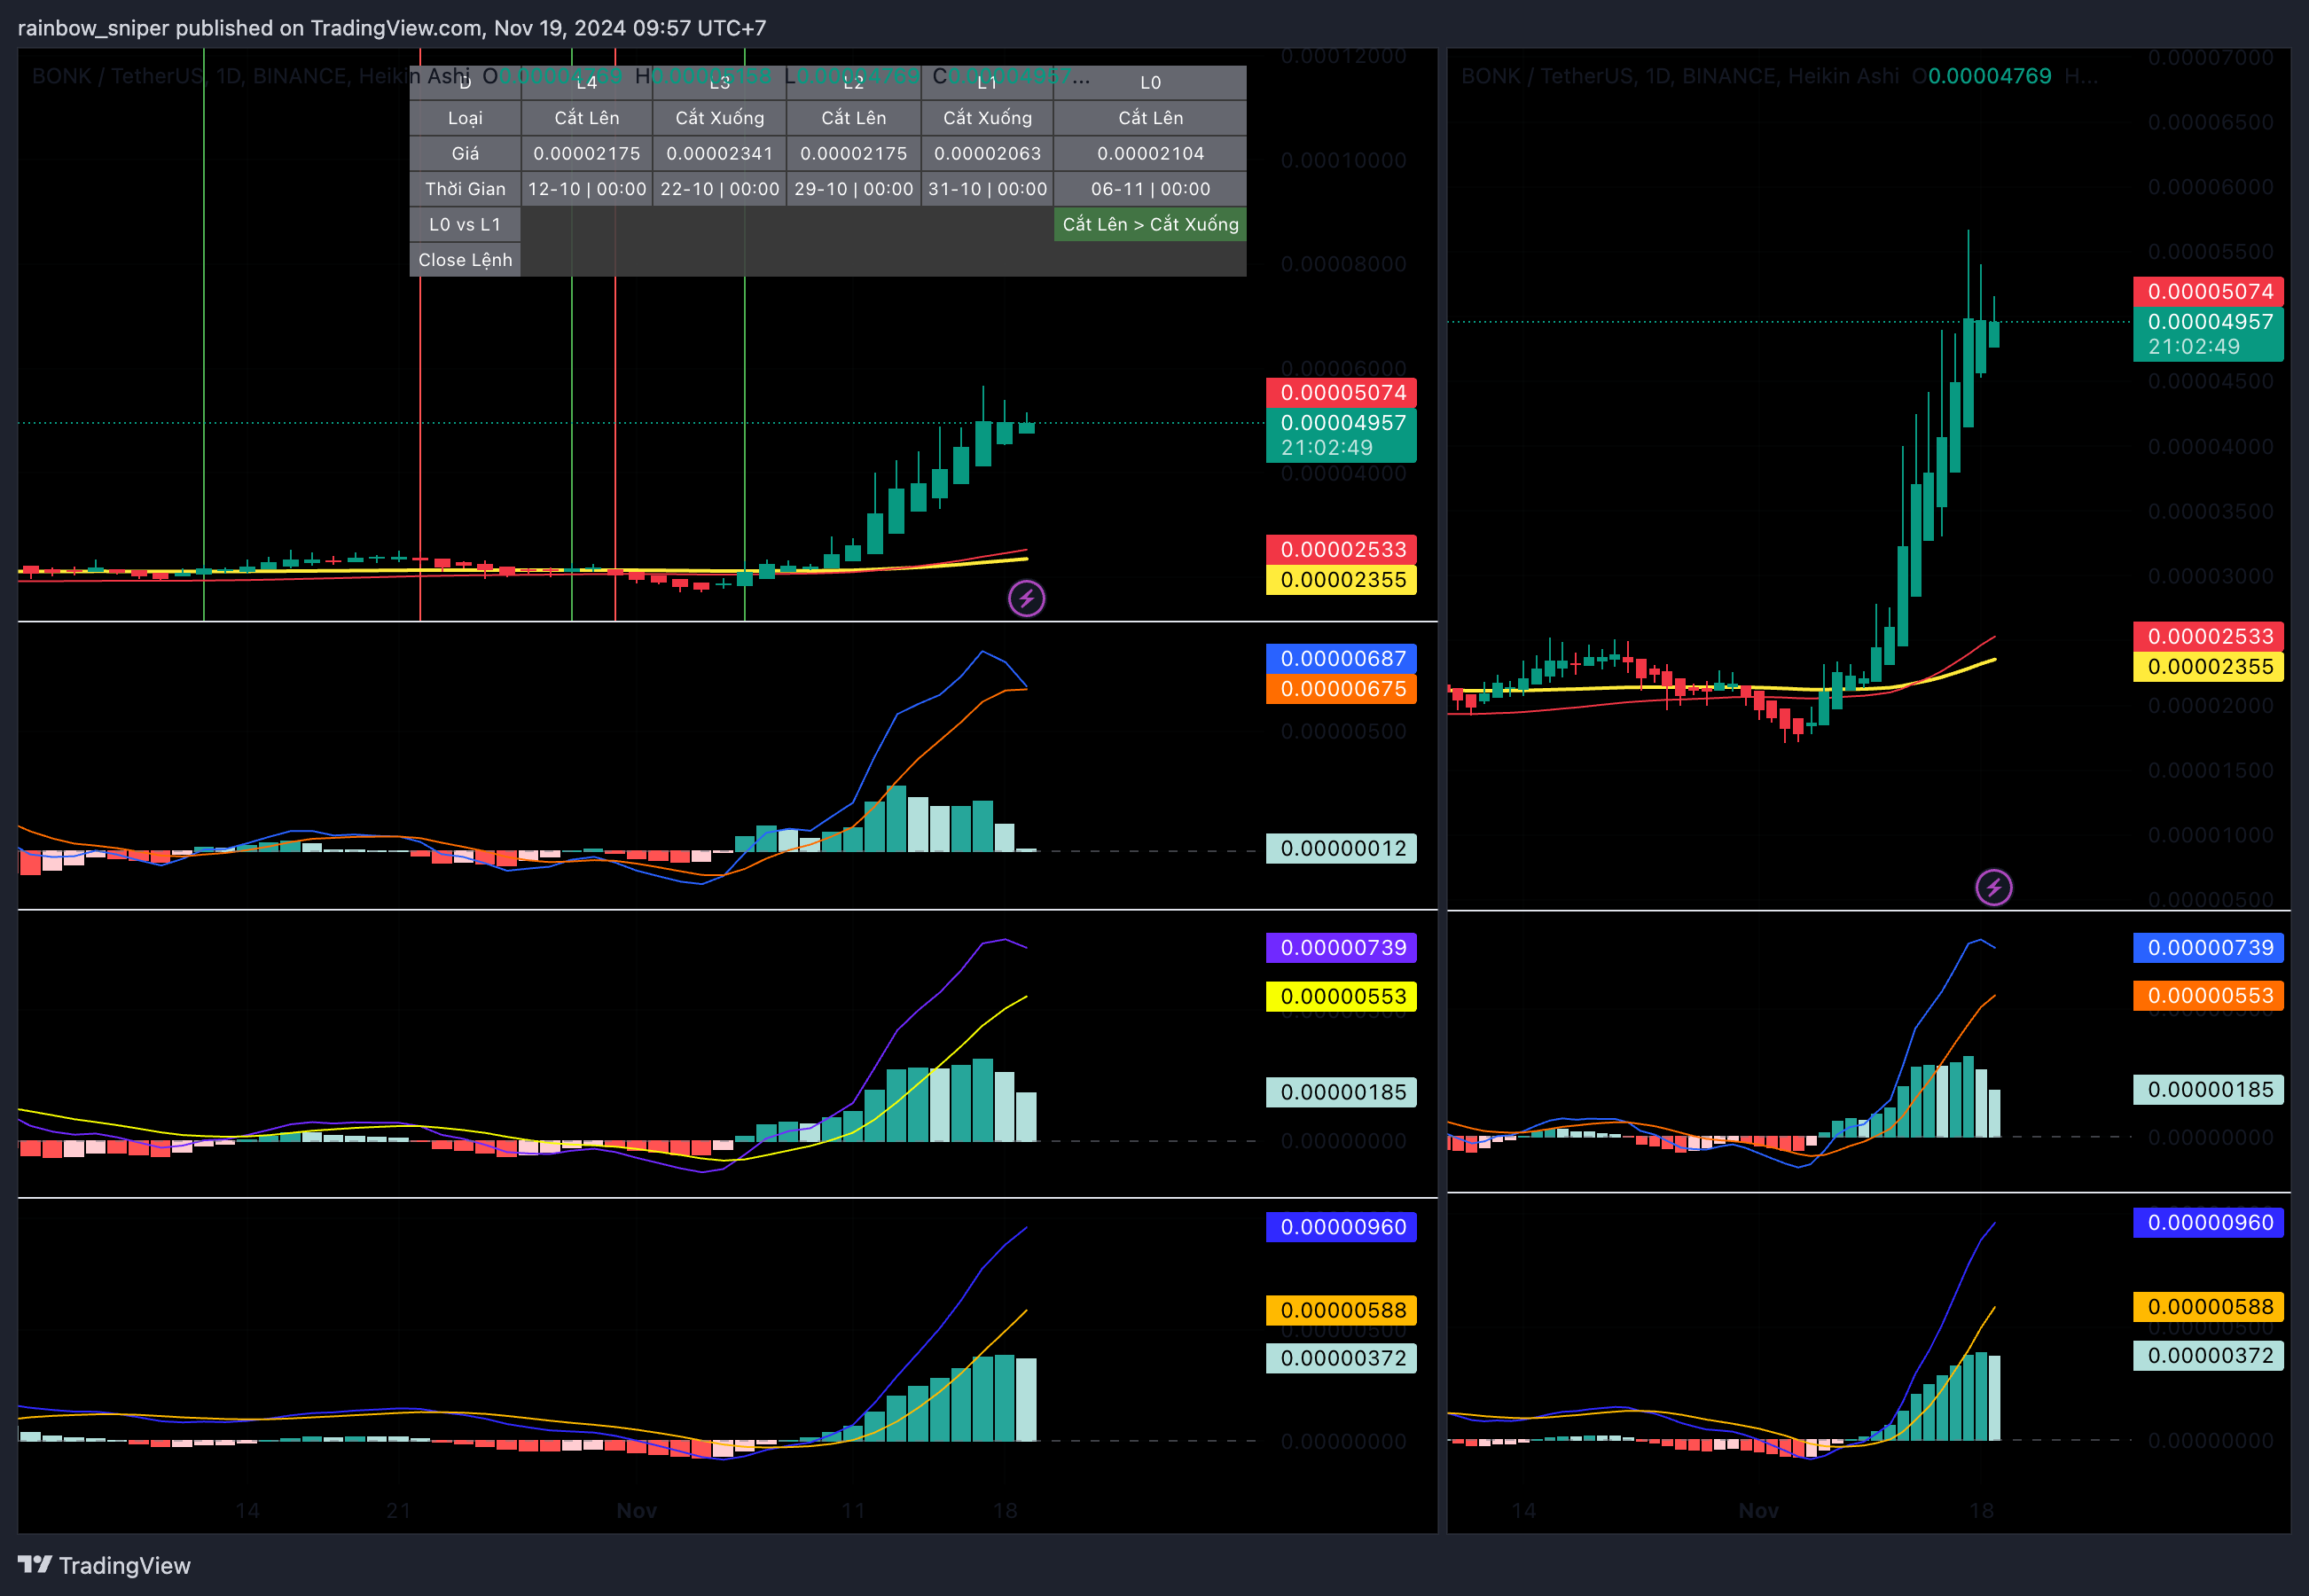Click red 0.00005074 price label in left chart

click(1341, 392)
